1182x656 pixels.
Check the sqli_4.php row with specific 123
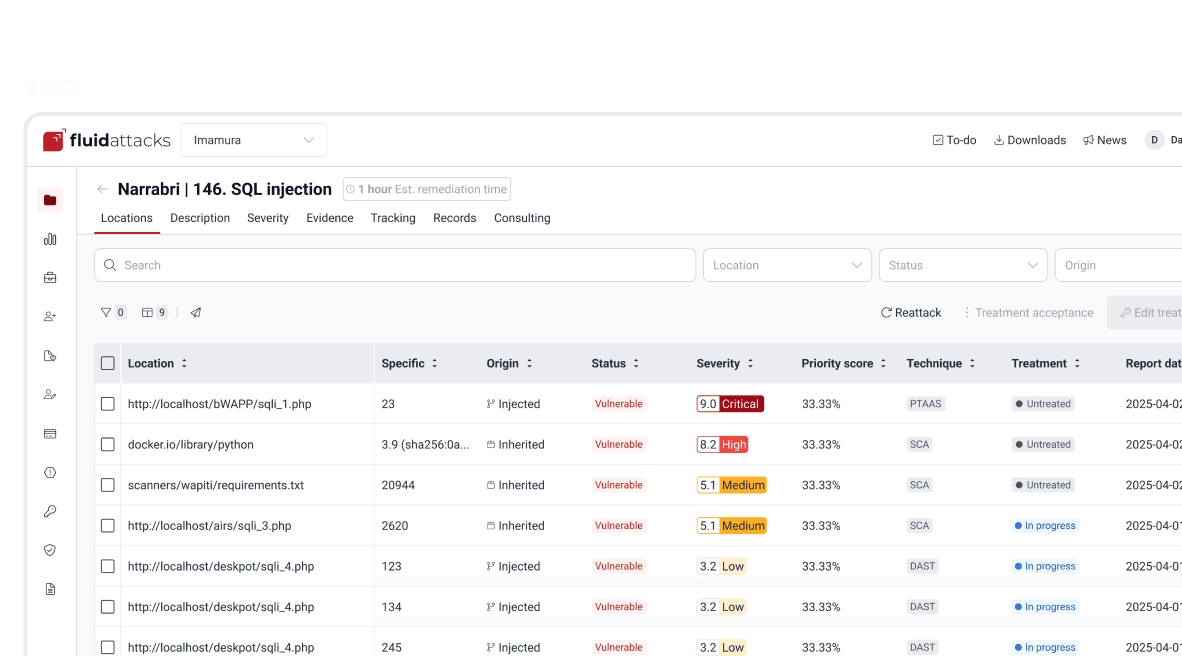(x=108, y=566)
